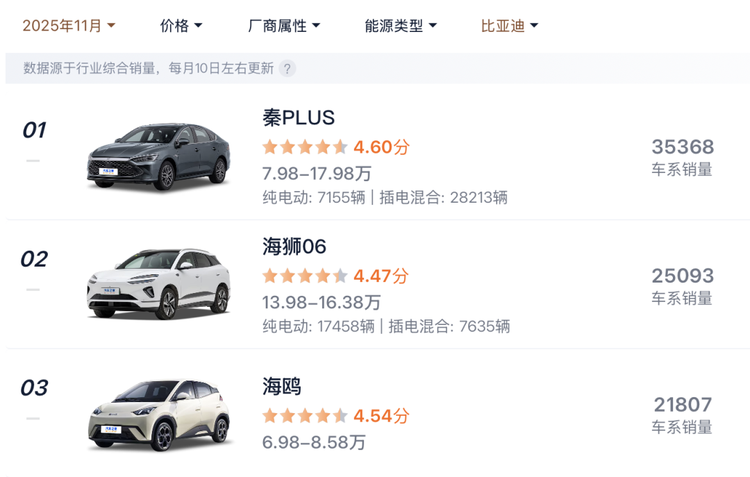Click the 海狮06 star rating icons
Image resolution: width=750 pixels, height=477 pixels.
(x=305, y=276)
